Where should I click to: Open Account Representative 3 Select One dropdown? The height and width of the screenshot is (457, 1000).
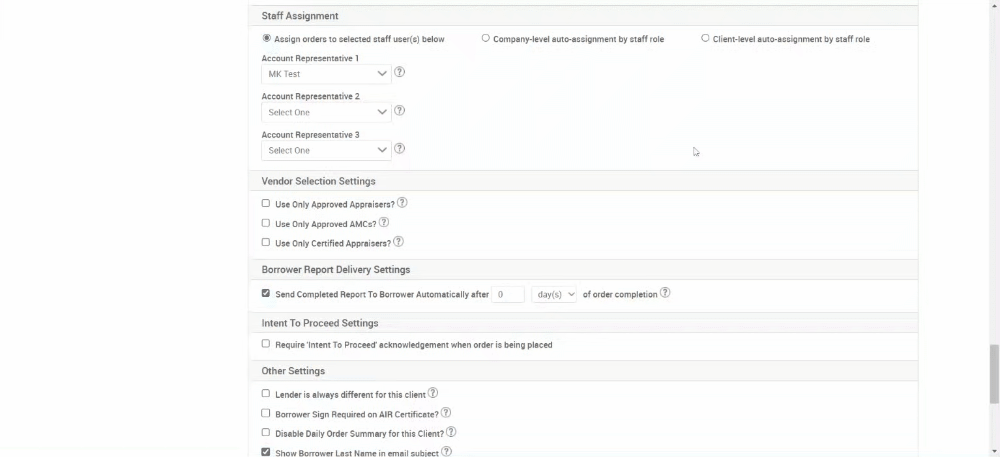tap(326, 150)
